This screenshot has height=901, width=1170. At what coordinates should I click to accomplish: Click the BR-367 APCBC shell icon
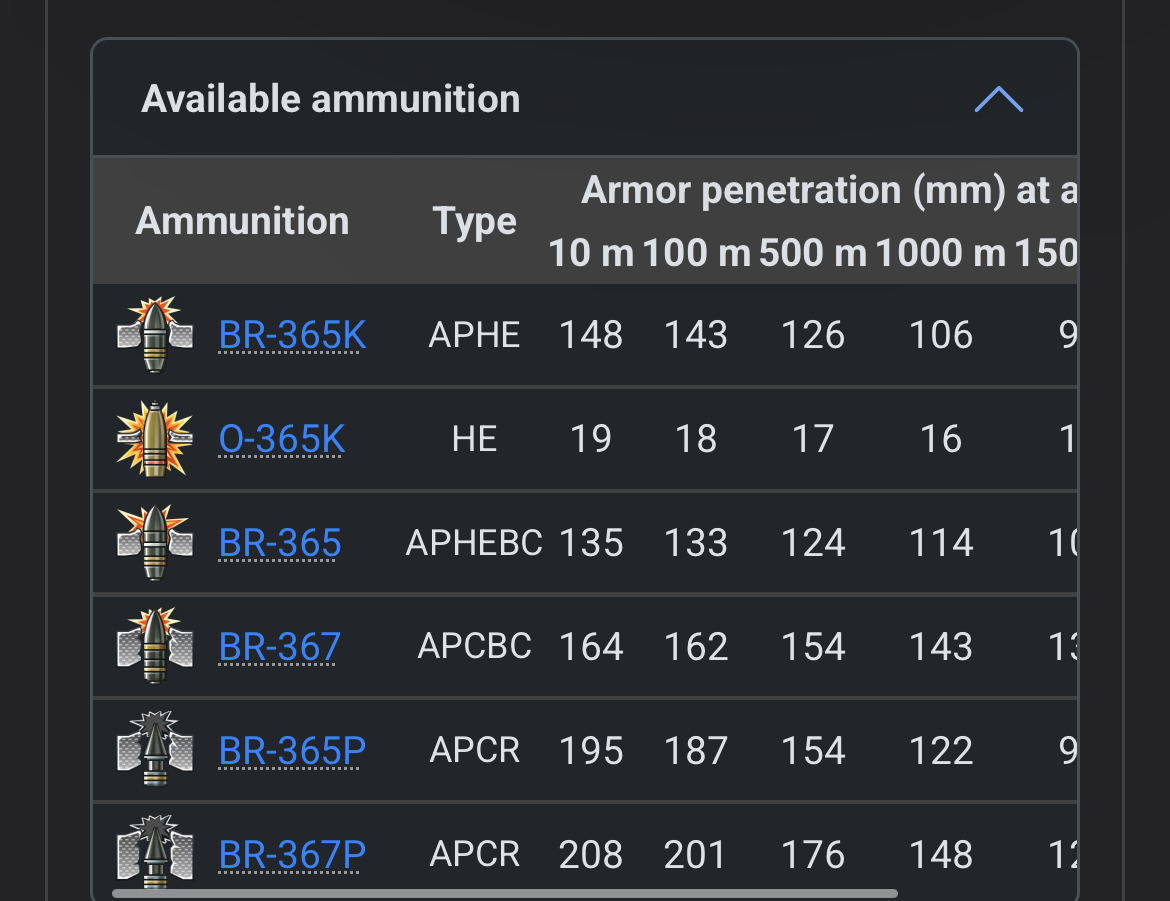click(154, 647)
